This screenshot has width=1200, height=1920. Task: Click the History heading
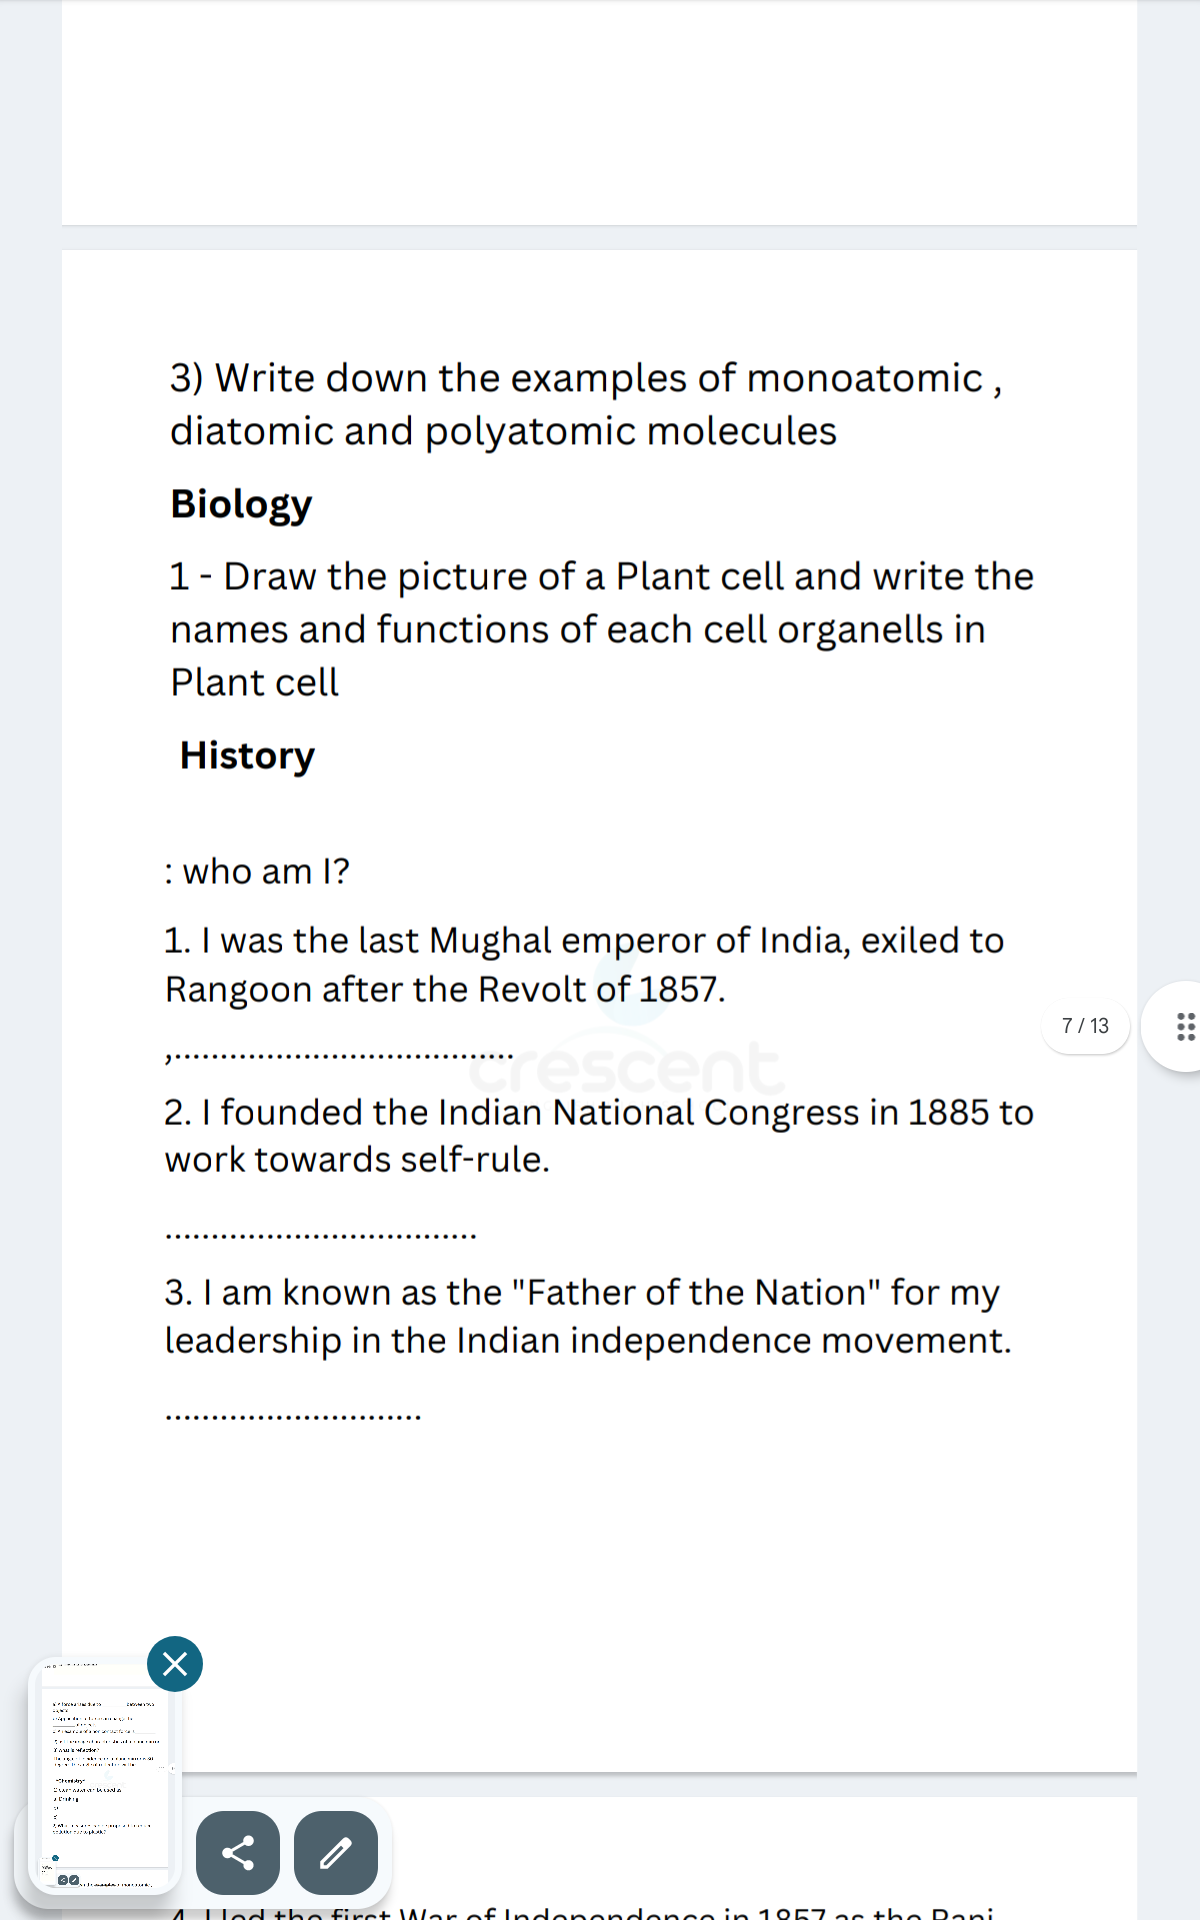247,756
